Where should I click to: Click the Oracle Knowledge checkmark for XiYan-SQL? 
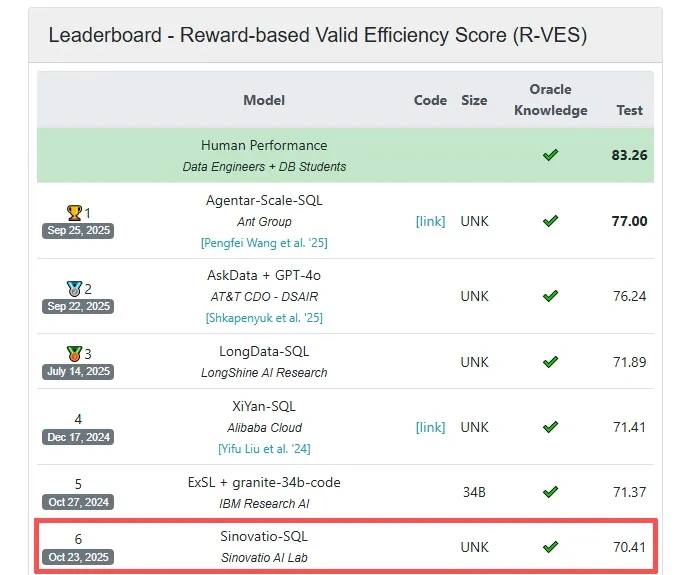point(550,427)
